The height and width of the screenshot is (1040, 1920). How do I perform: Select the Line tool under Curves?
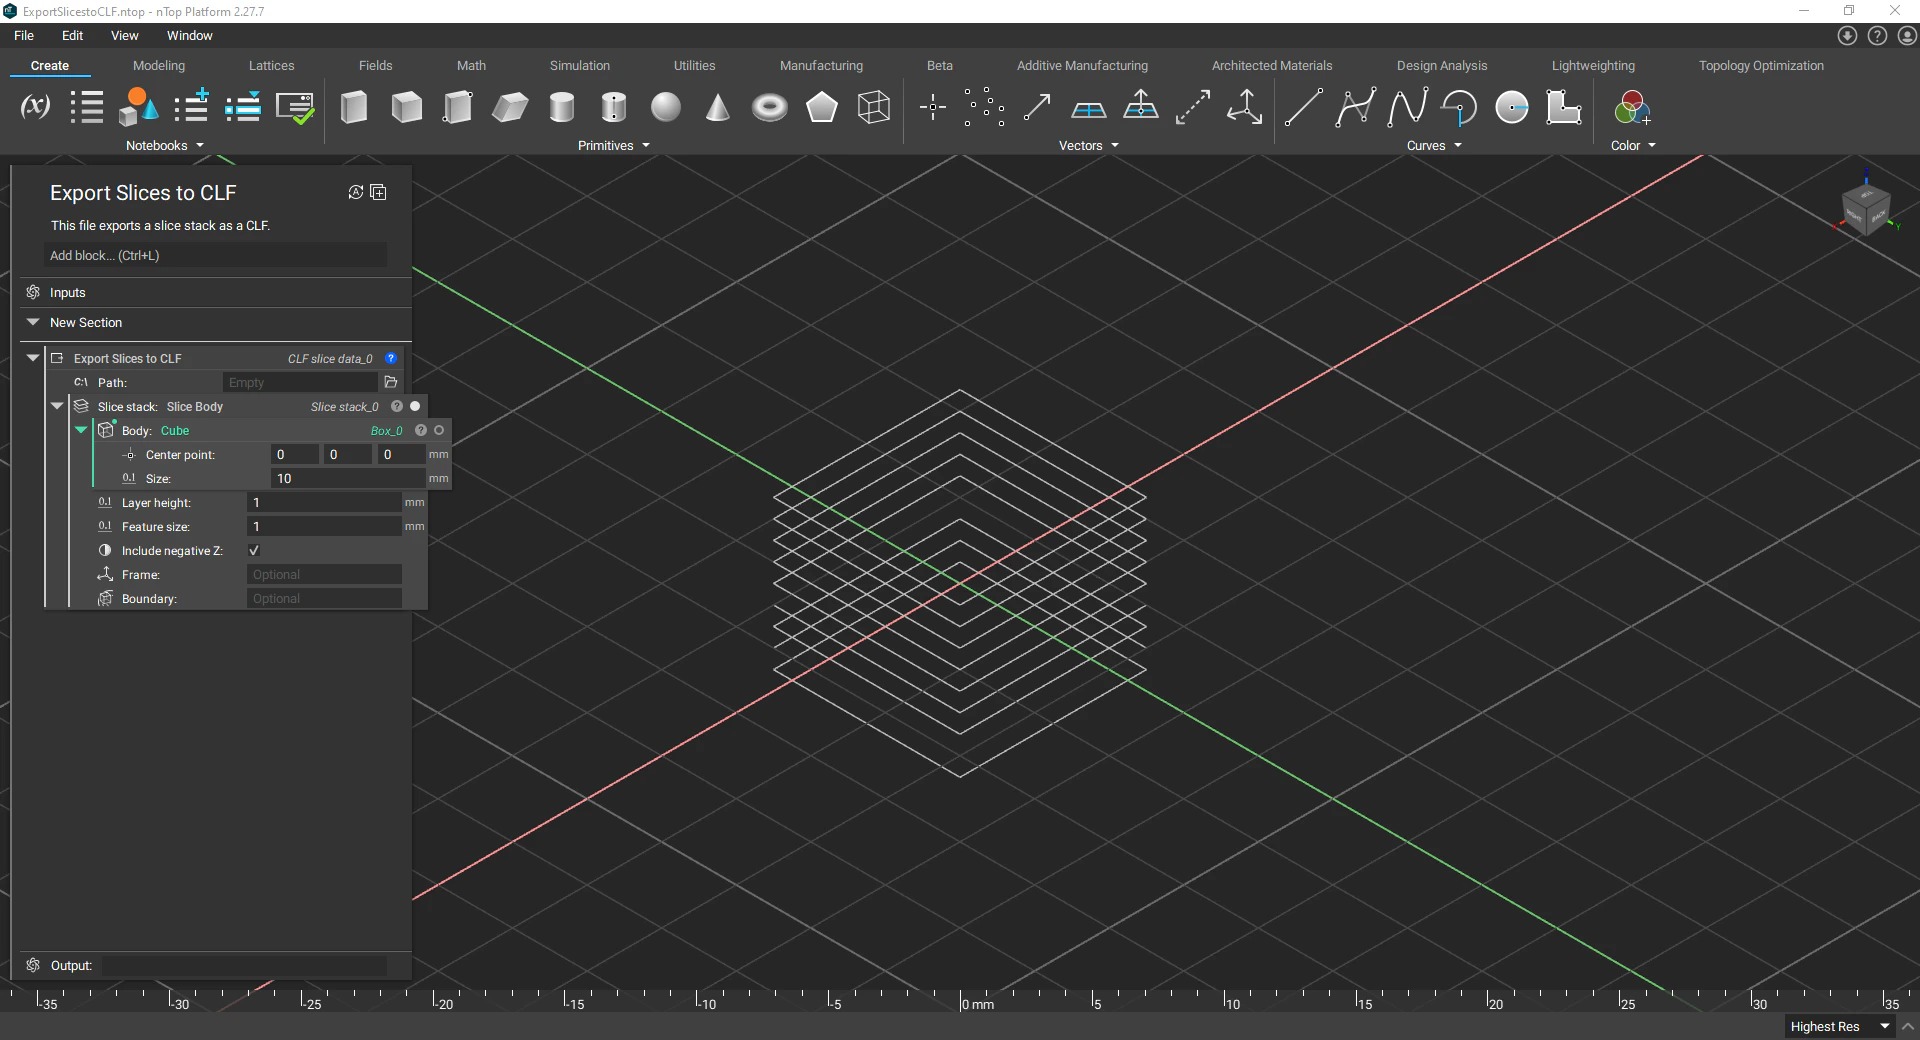click(x=1303, y=107)
